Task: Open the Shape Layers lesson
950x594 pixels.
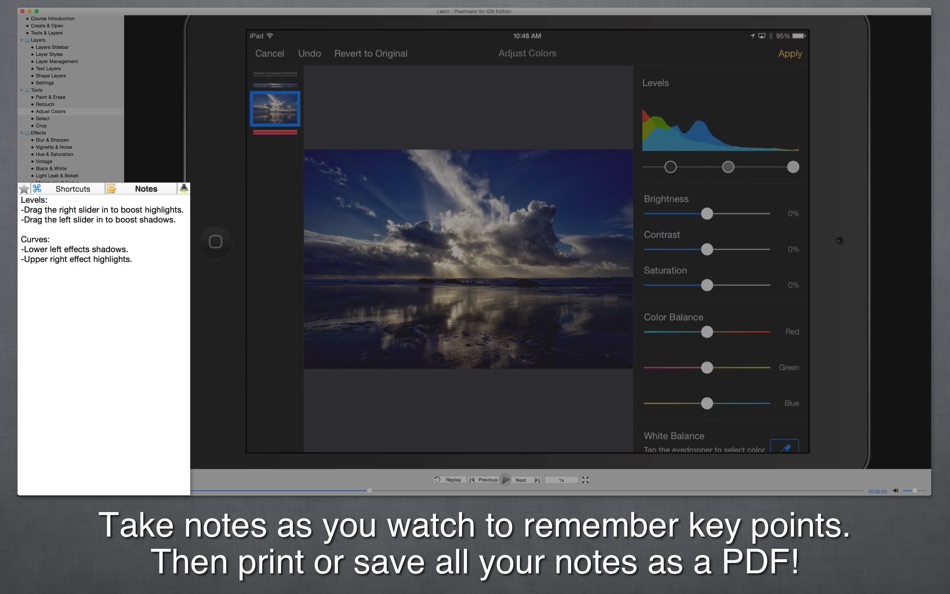Action: (x=50, y=76)
